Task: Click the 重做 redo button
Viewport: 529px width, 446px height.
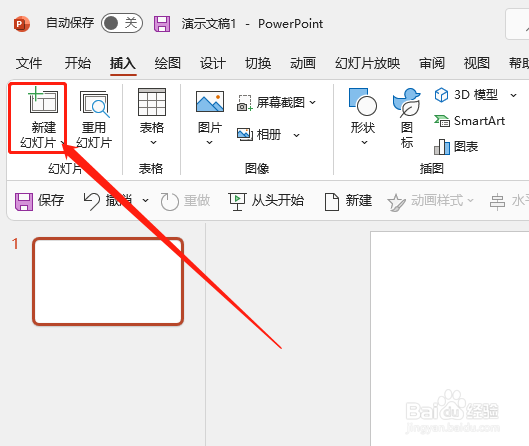Action: pyautogui.click(x=185, y=201)
